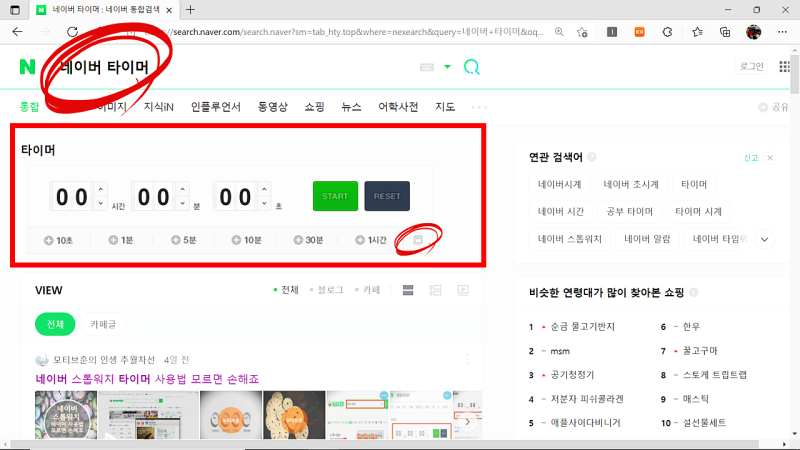Image resolution: width=800 pixels, height=450 pixels.
Task: Open the browser profile avatar
Action: [754, 32]
